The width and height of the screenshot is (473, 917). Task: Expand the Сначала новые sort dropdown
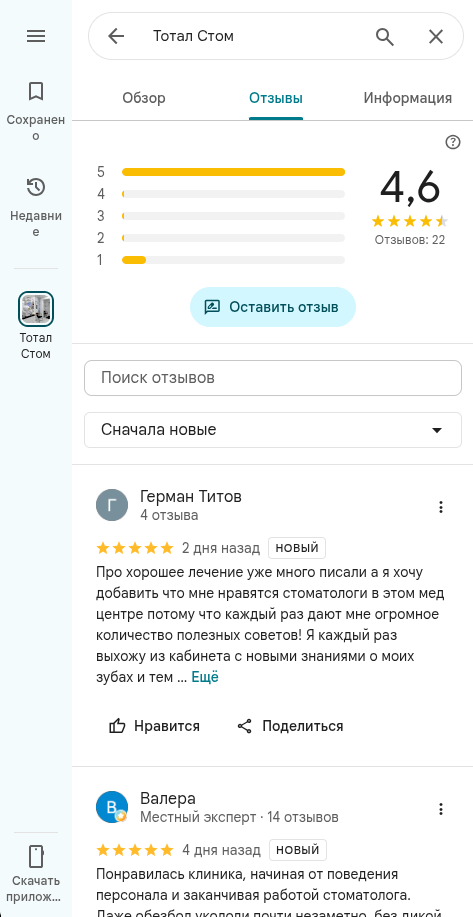tap(273, 430)
